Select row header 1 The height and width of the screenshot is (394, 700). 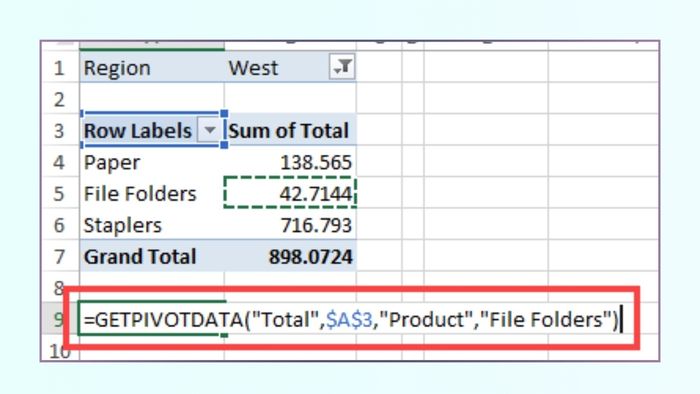pyautogui.click(x=60, y=67)
